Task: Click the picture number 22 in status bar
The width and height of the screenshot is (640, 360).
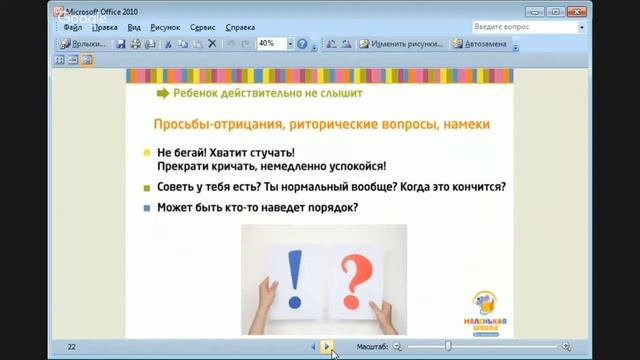Action: click(71, 347)
